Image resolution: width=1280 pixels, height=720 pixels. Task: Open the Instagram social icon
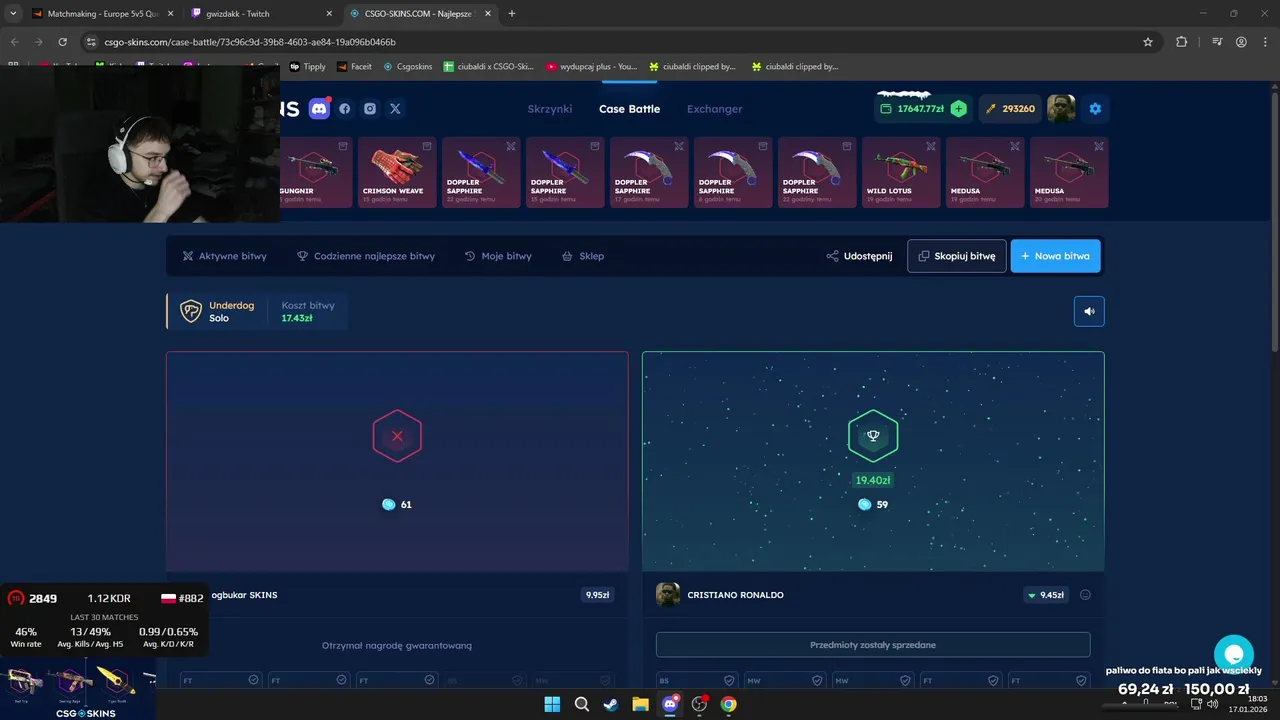click(370, 109)
